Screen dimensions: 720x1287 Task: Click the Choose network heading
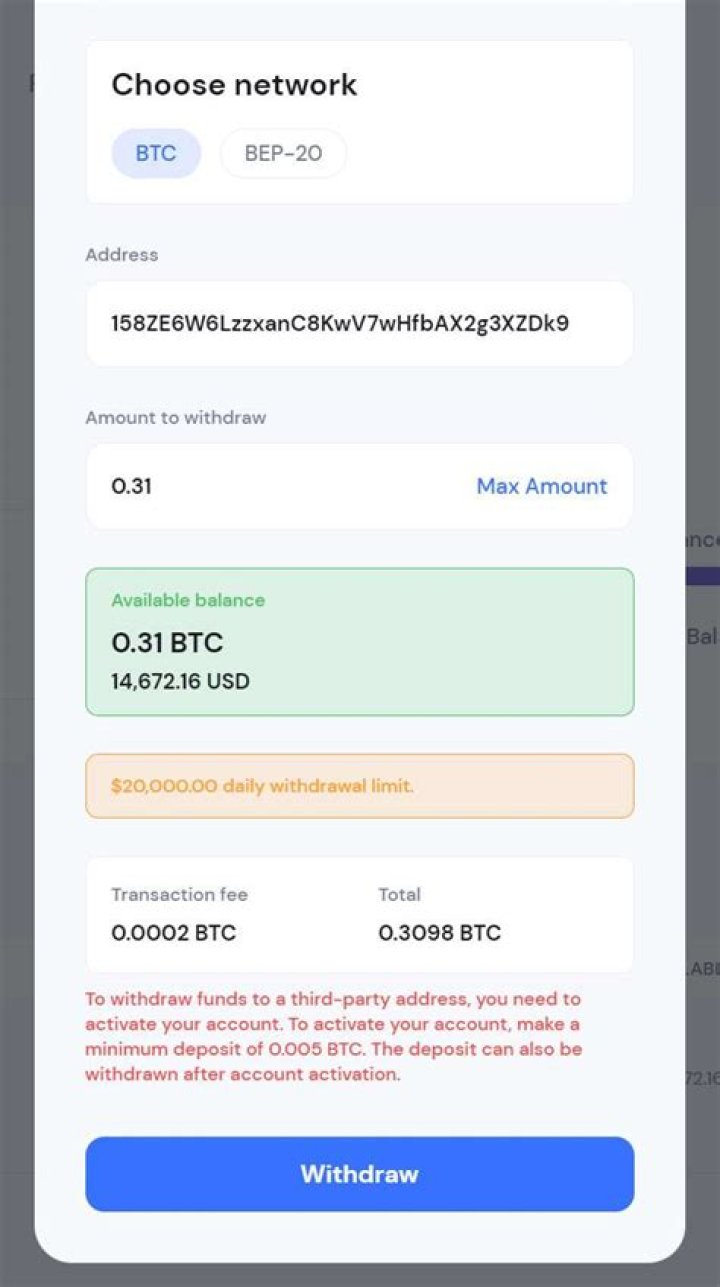(x=234, y=85)
